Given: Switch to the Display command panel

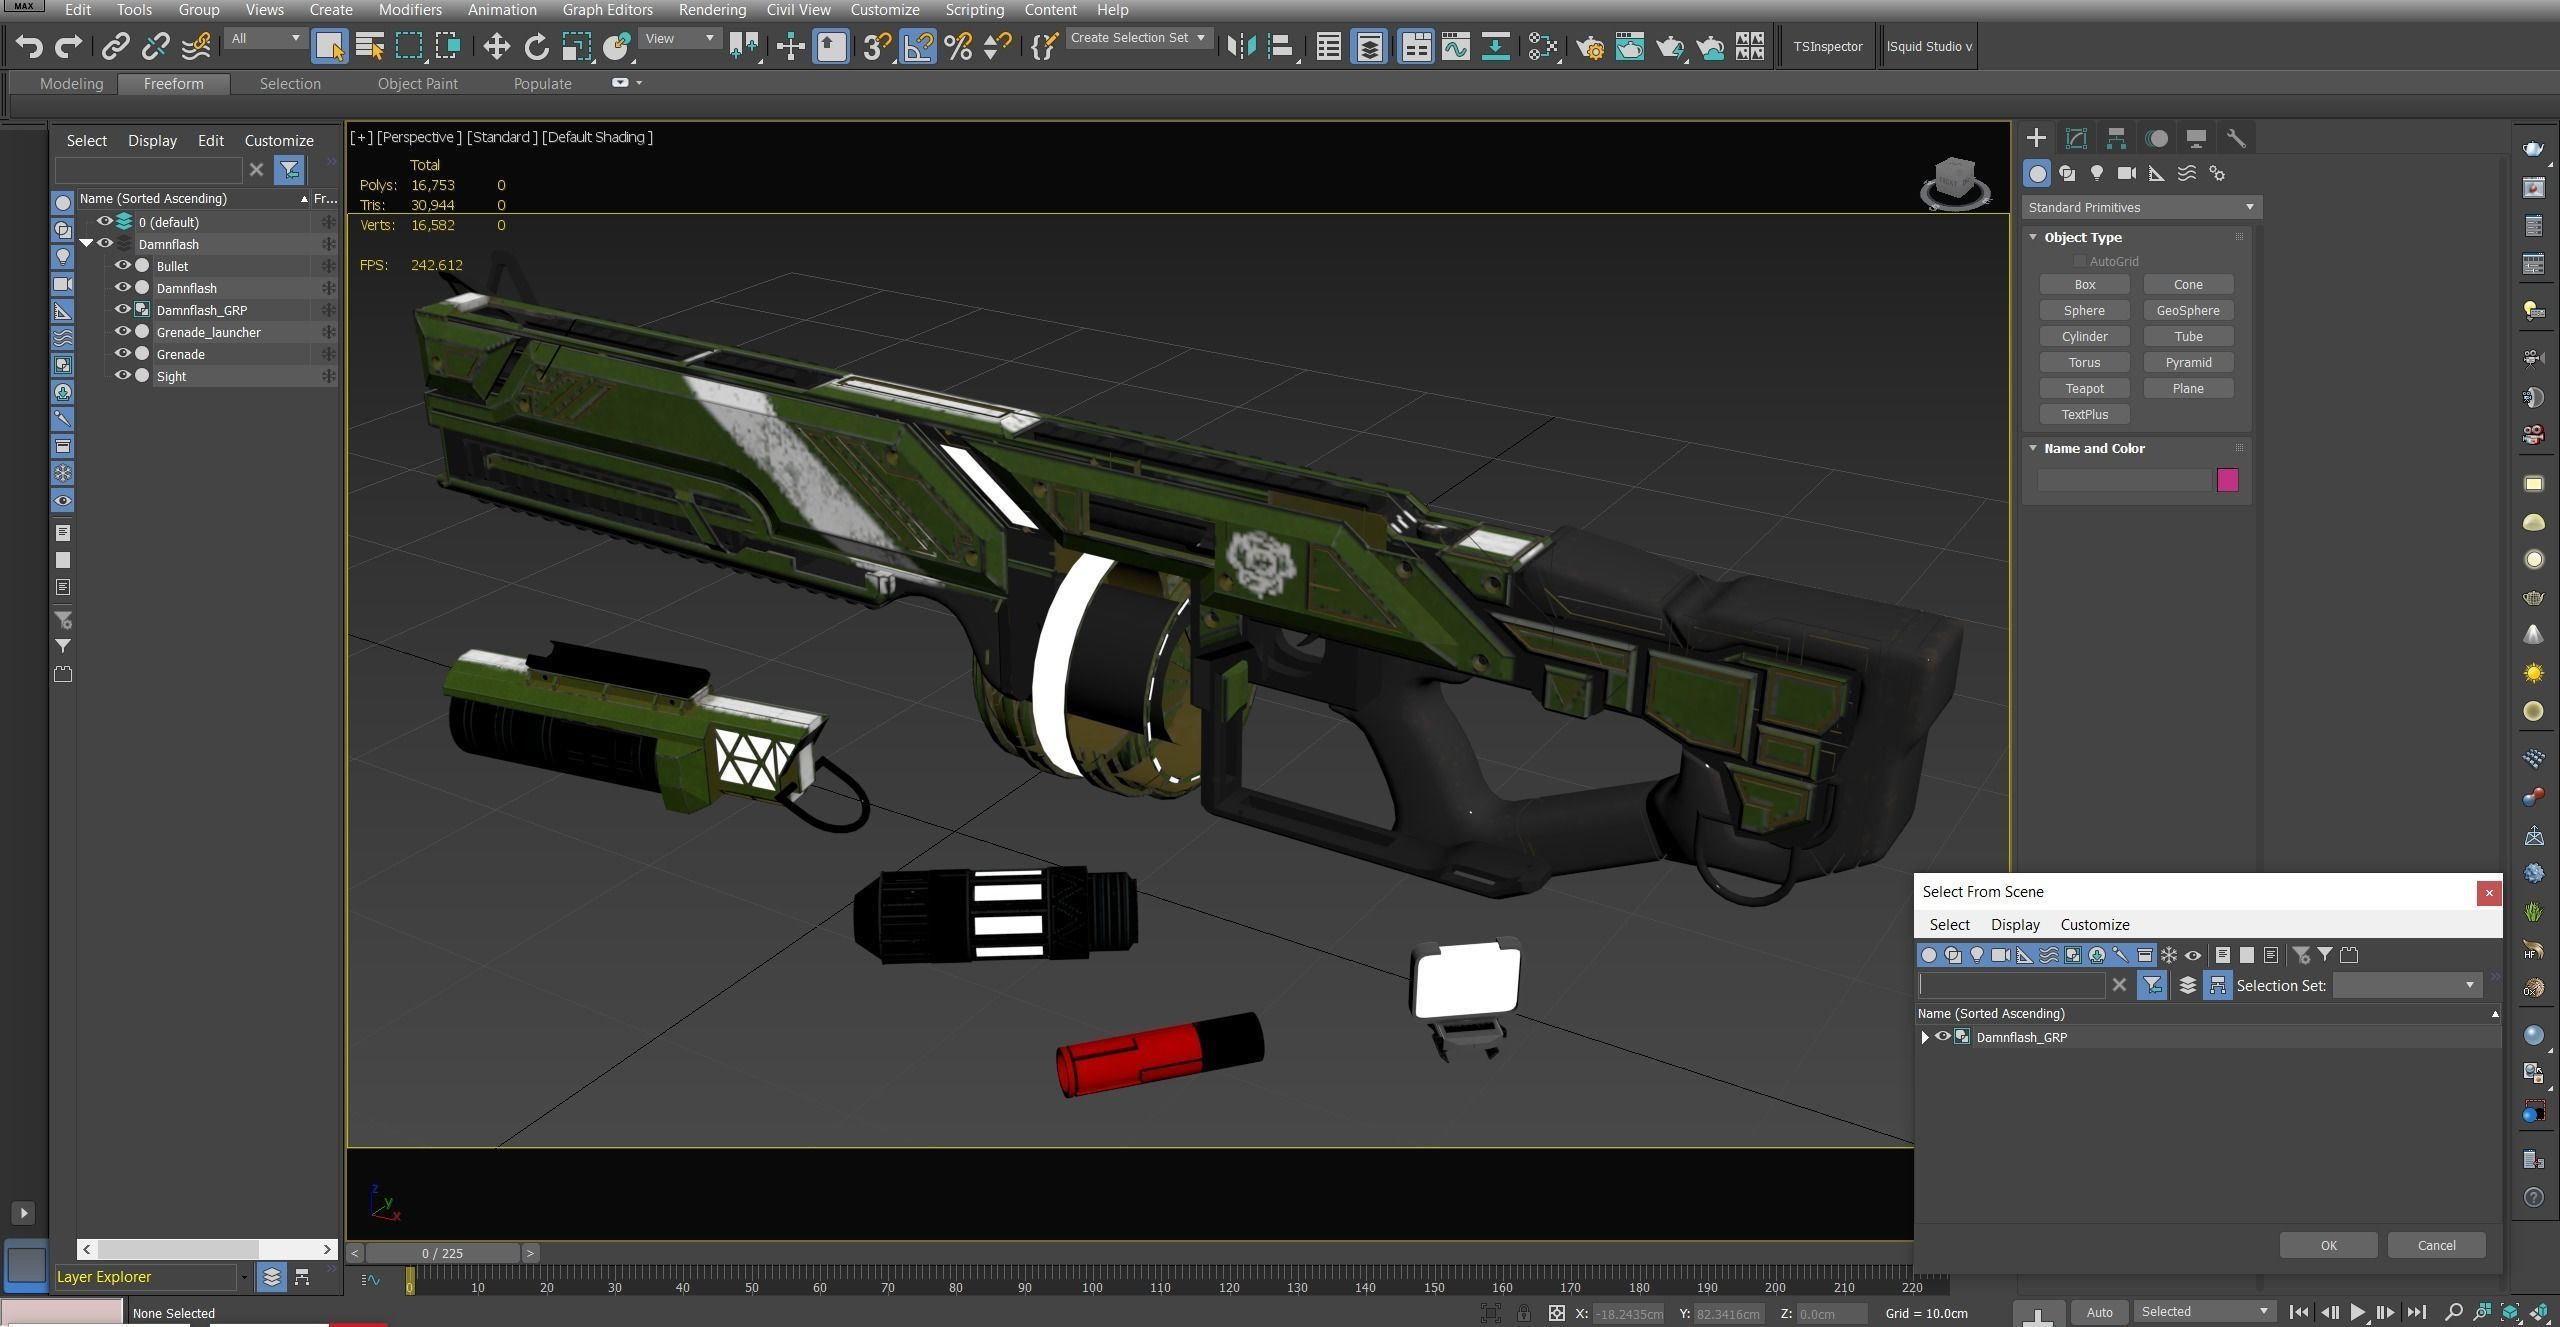Looking at the screenshot, I should coord(2196,138).
